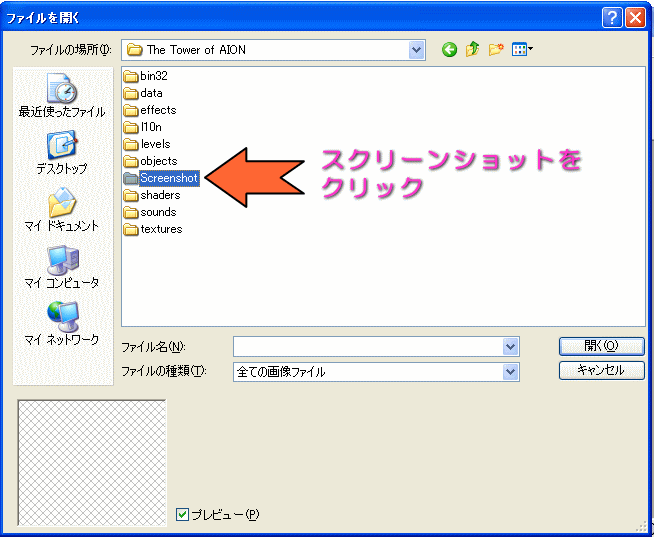Select the Screenshot folder

tap(161, 178)
